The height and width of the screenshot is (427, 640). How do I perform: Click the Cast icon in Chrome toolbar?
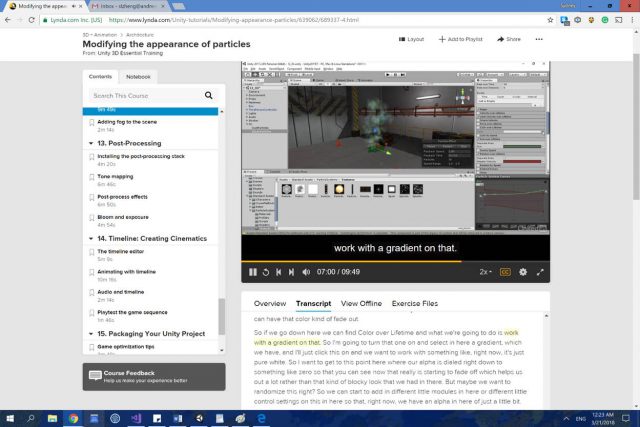click(619, 20)
